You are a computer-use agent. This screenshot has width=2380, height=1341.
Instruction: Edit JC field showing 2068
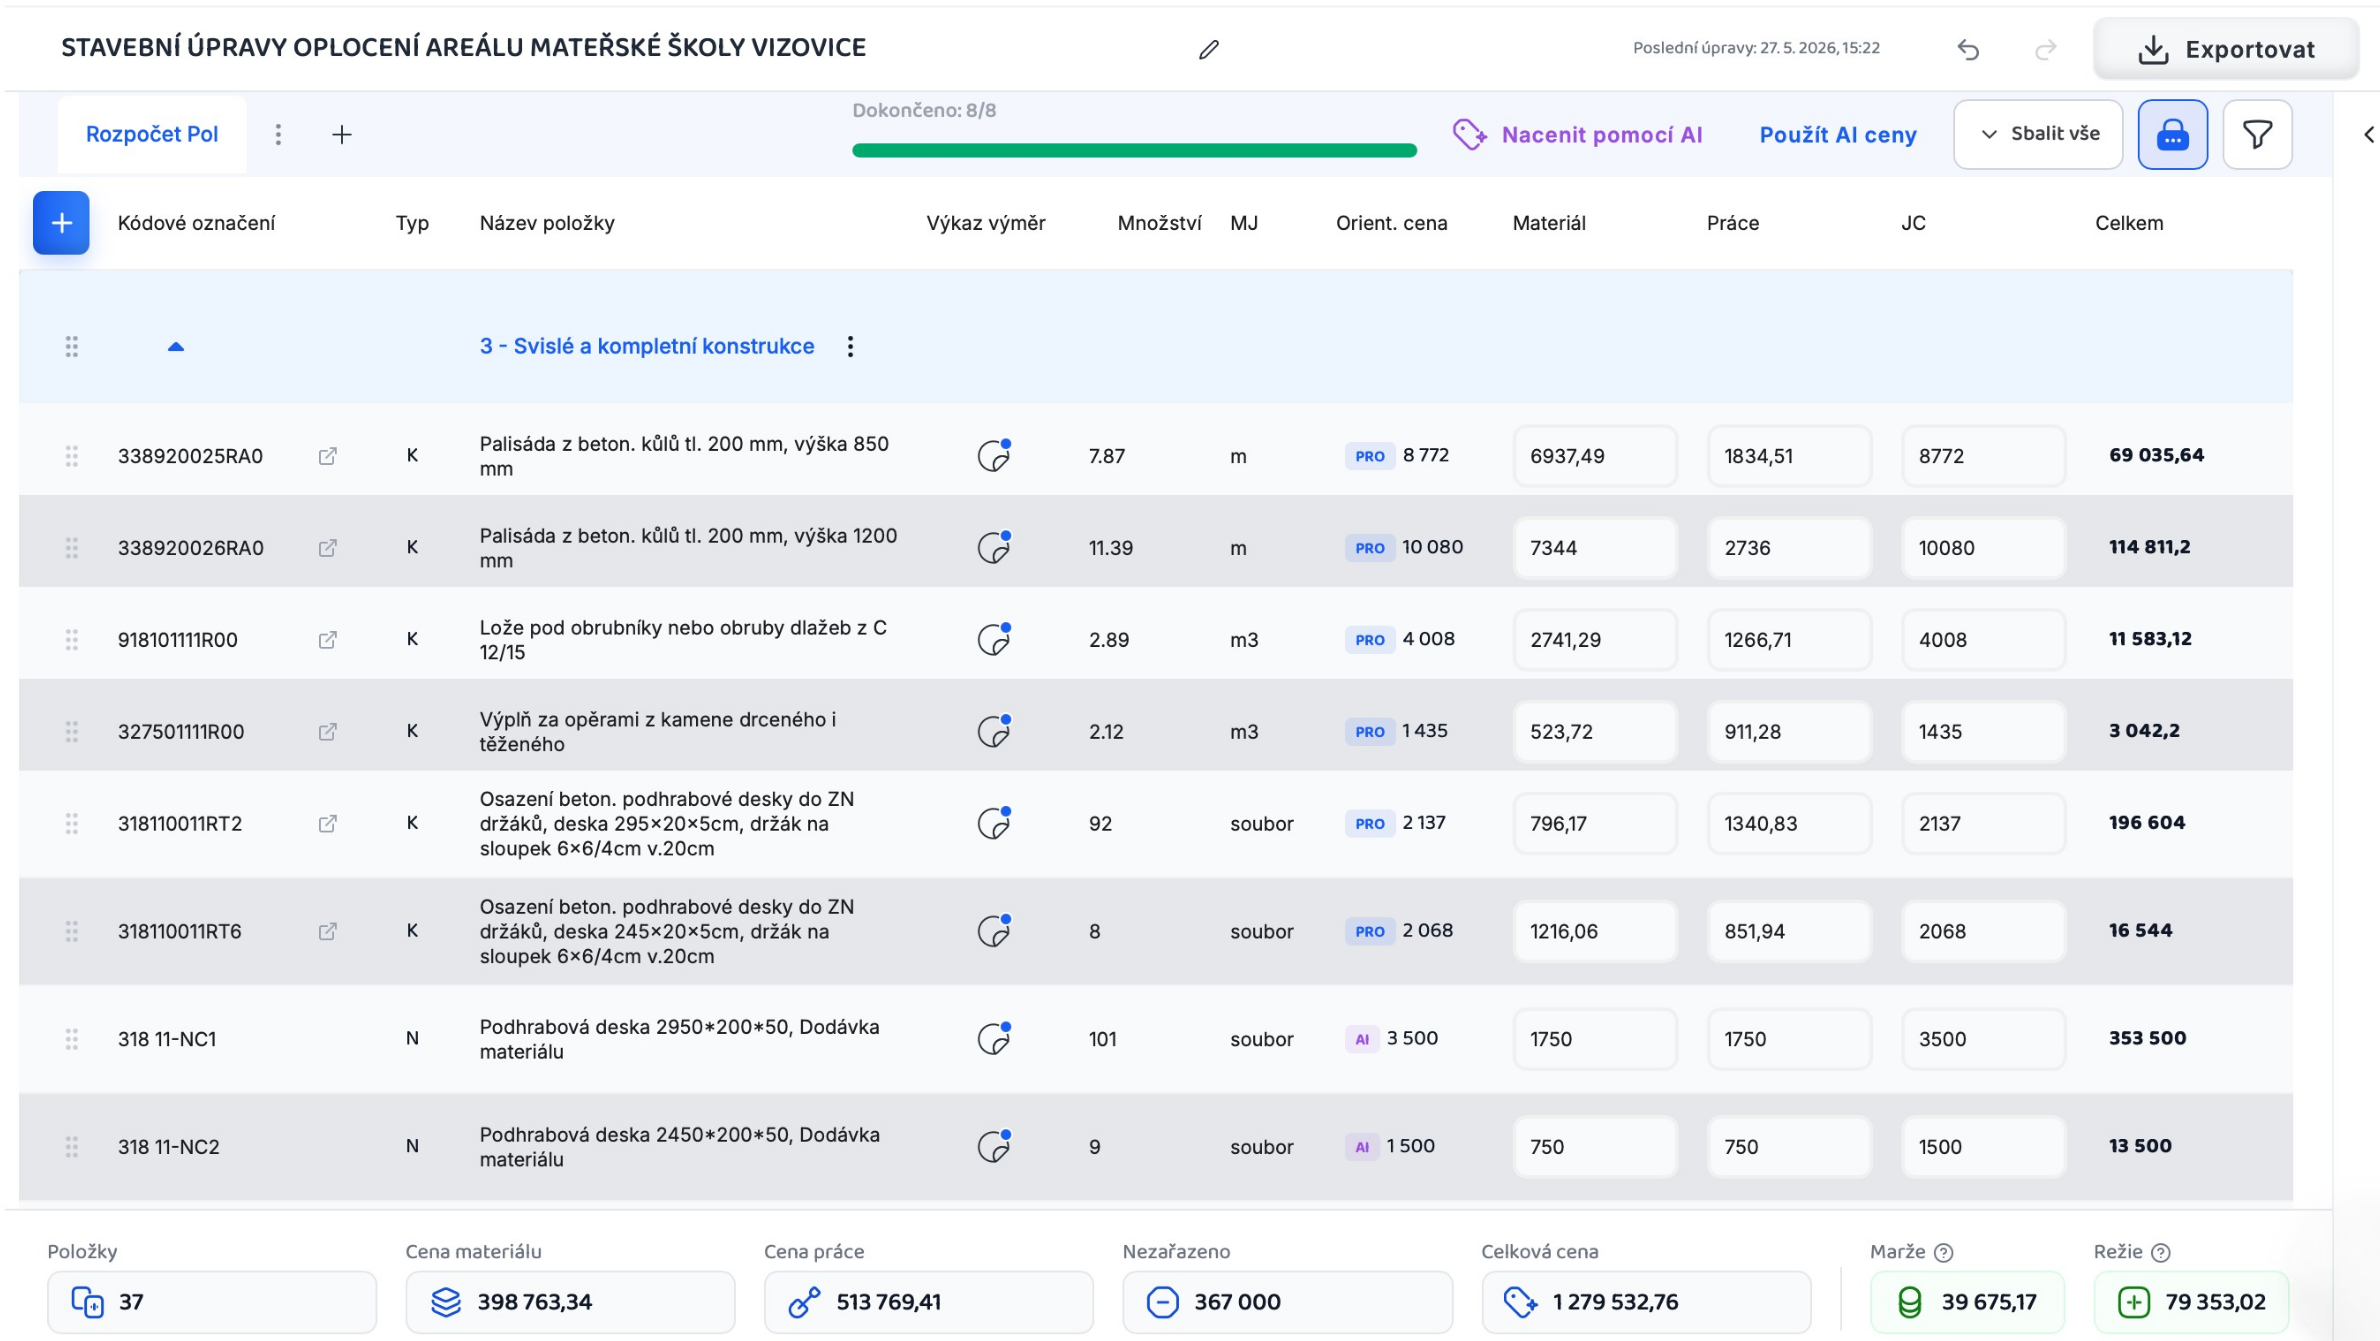[1983, 932]
